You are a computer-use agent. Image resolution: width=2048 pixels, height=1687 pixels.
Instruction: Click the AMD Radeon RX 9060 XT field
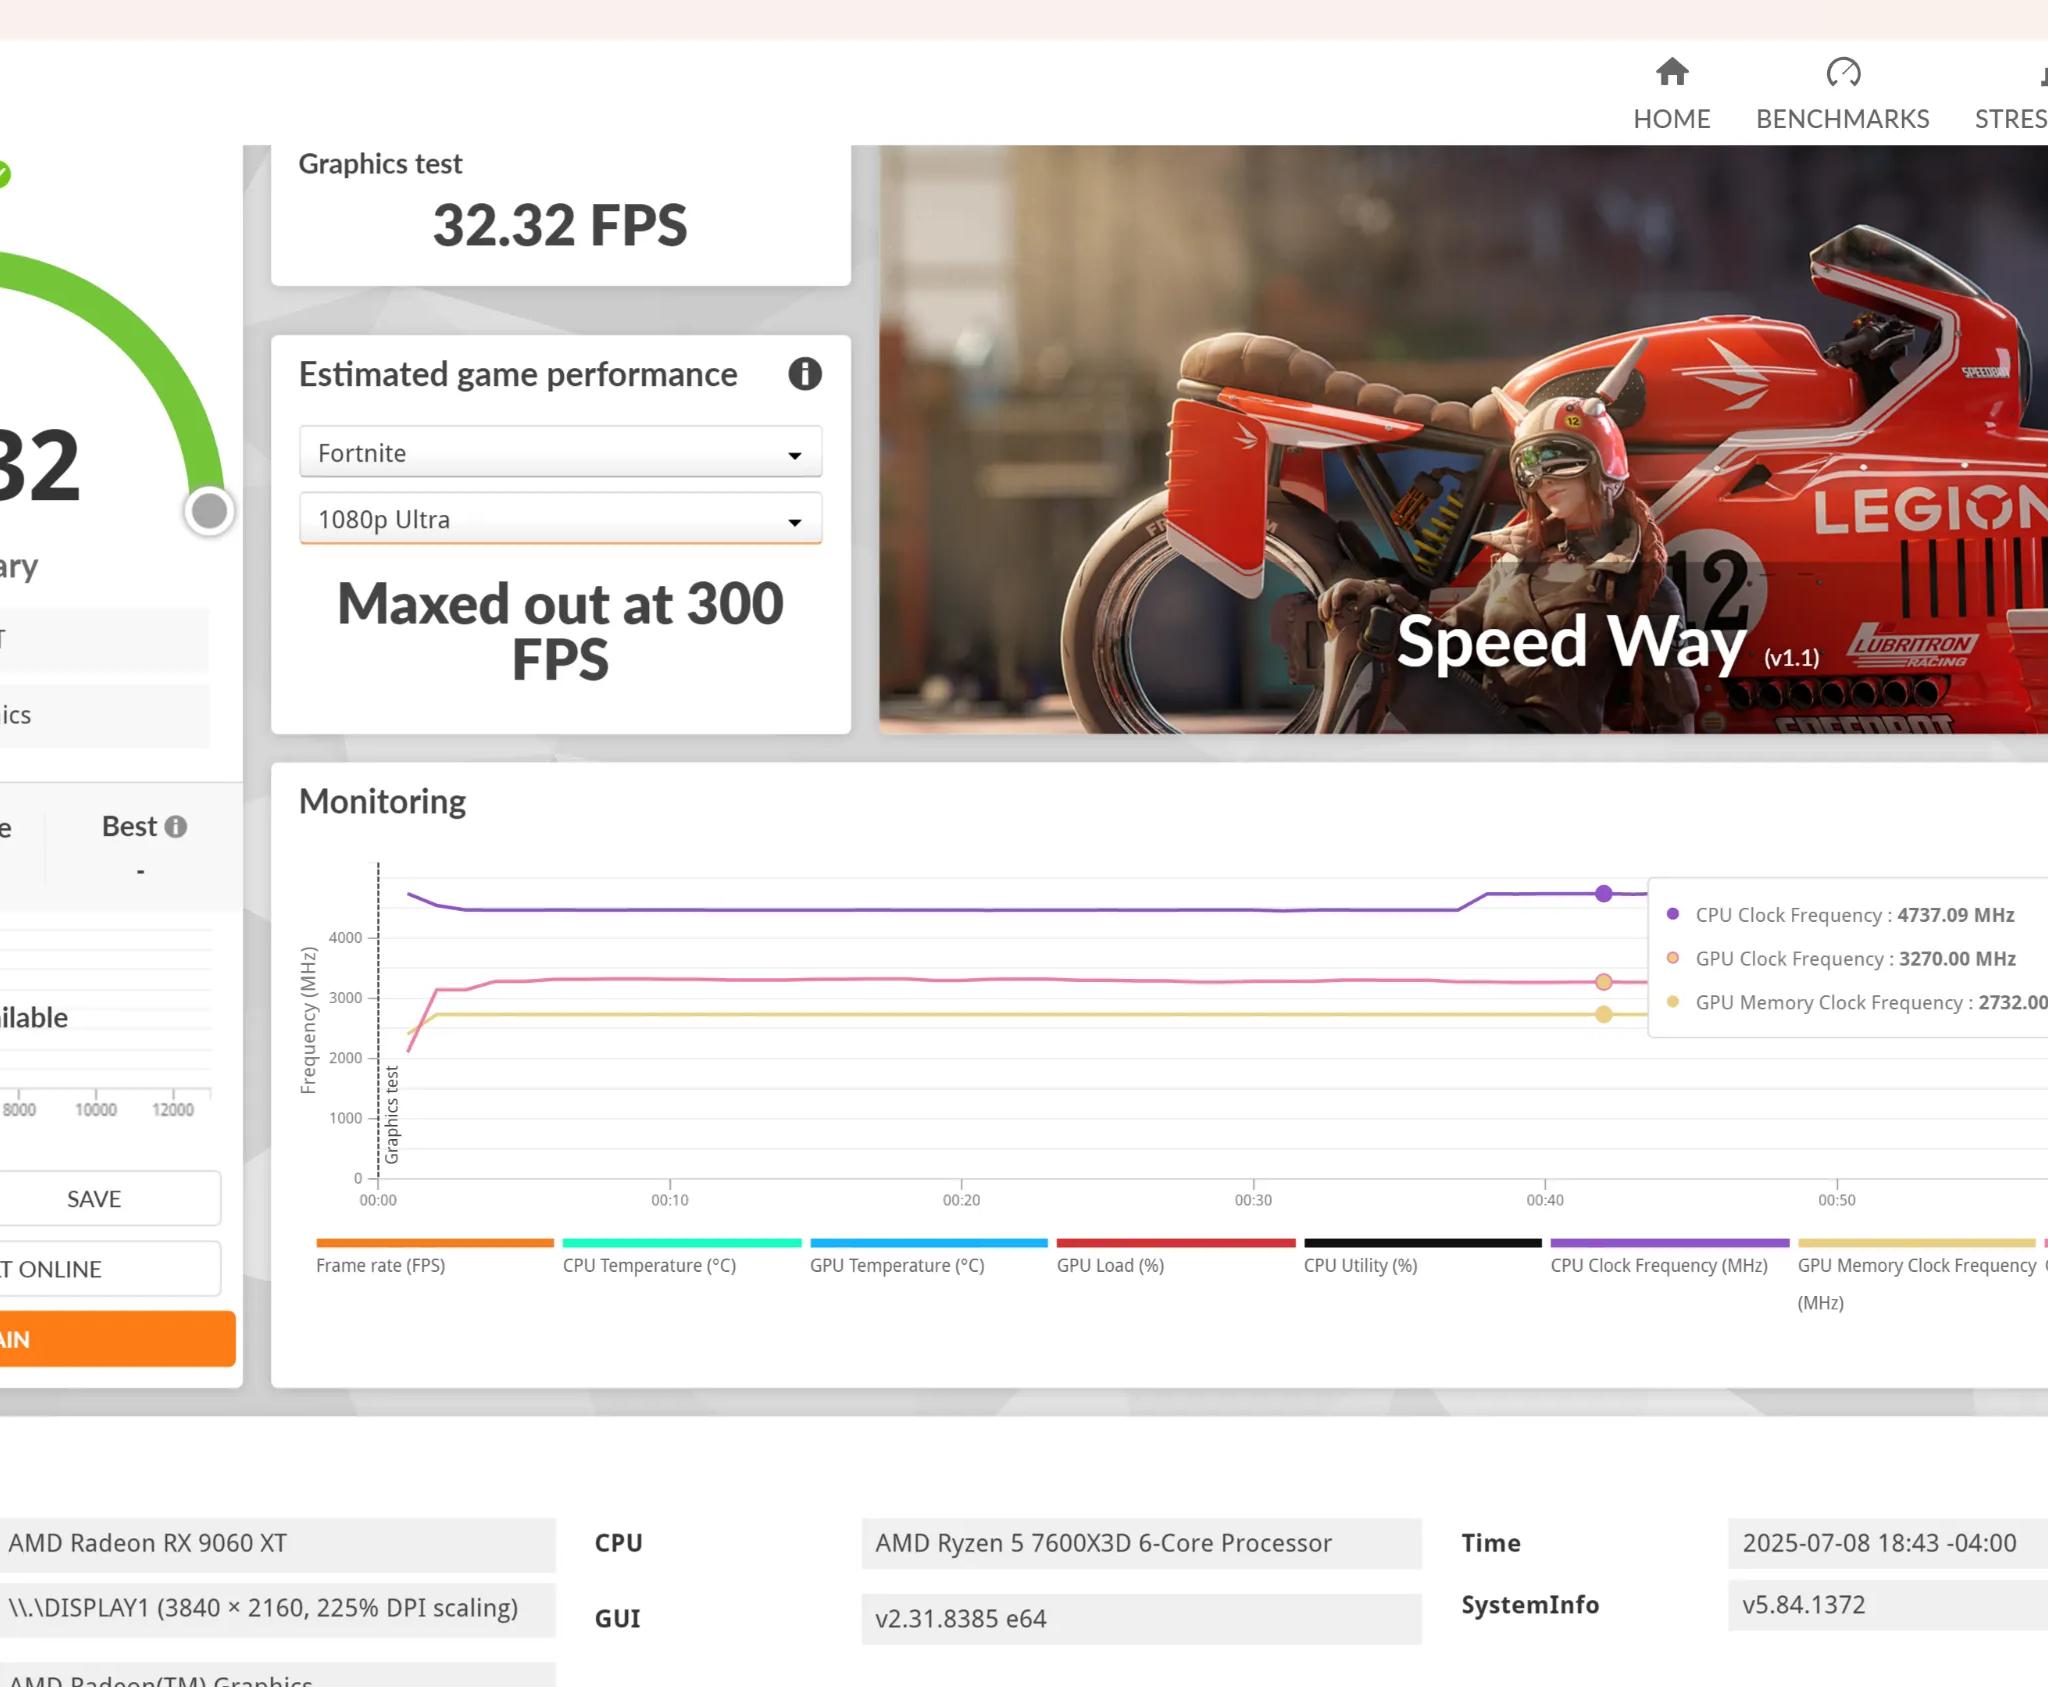point(278,1543)
